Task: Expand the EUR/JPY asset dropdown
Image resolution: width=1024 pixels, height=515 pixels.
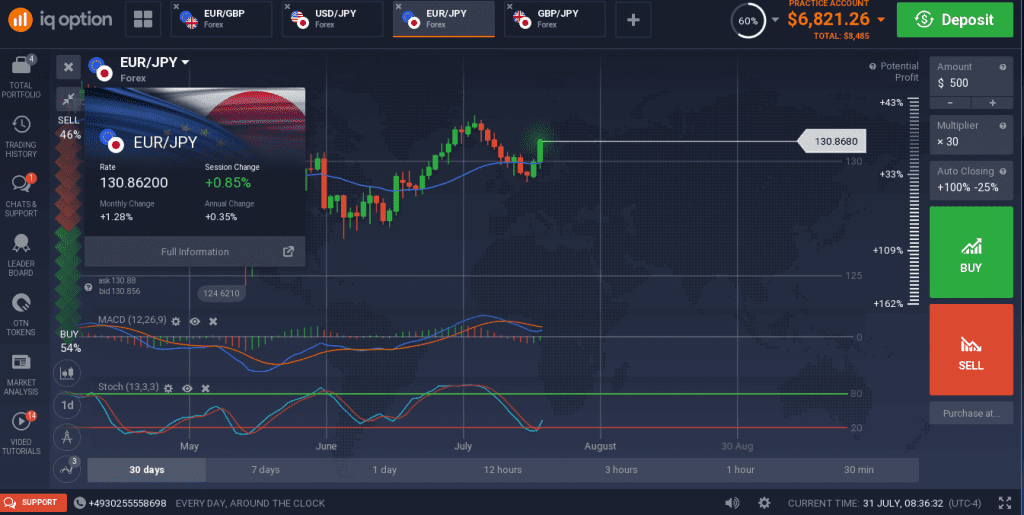Action: (x=185, y=63)
